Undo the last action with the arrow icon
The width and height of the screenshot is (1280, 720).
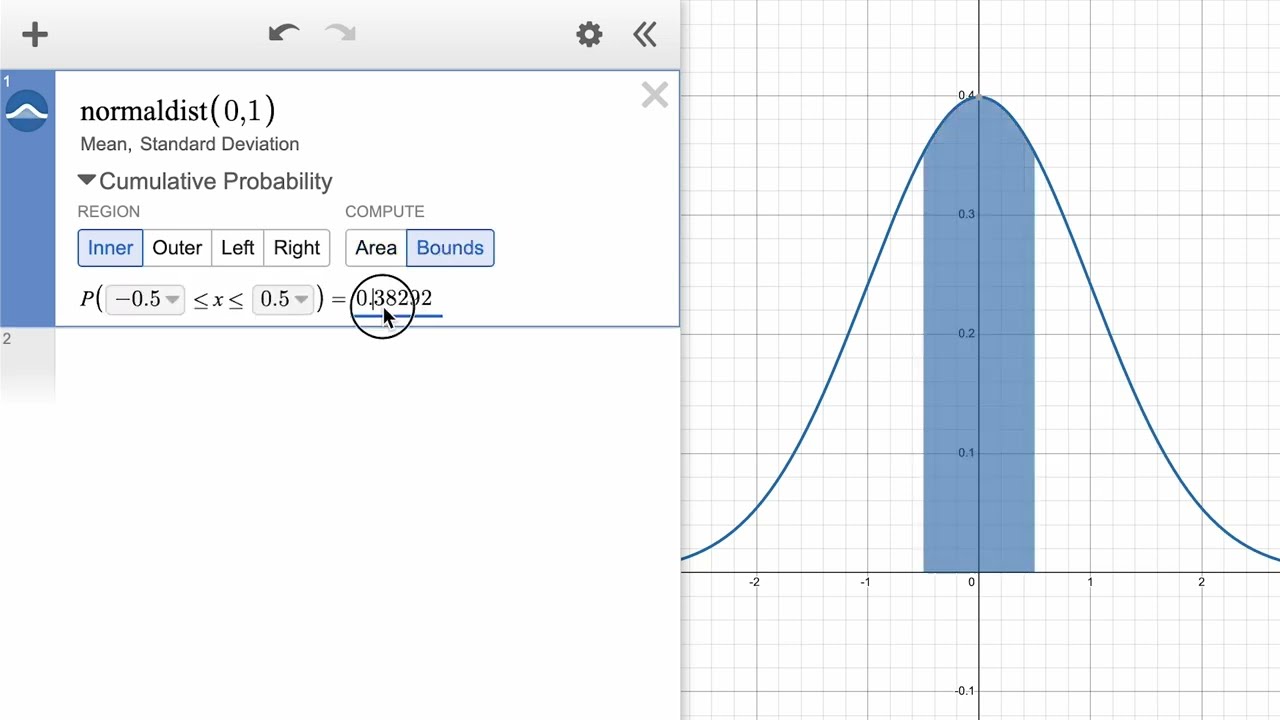284,34
